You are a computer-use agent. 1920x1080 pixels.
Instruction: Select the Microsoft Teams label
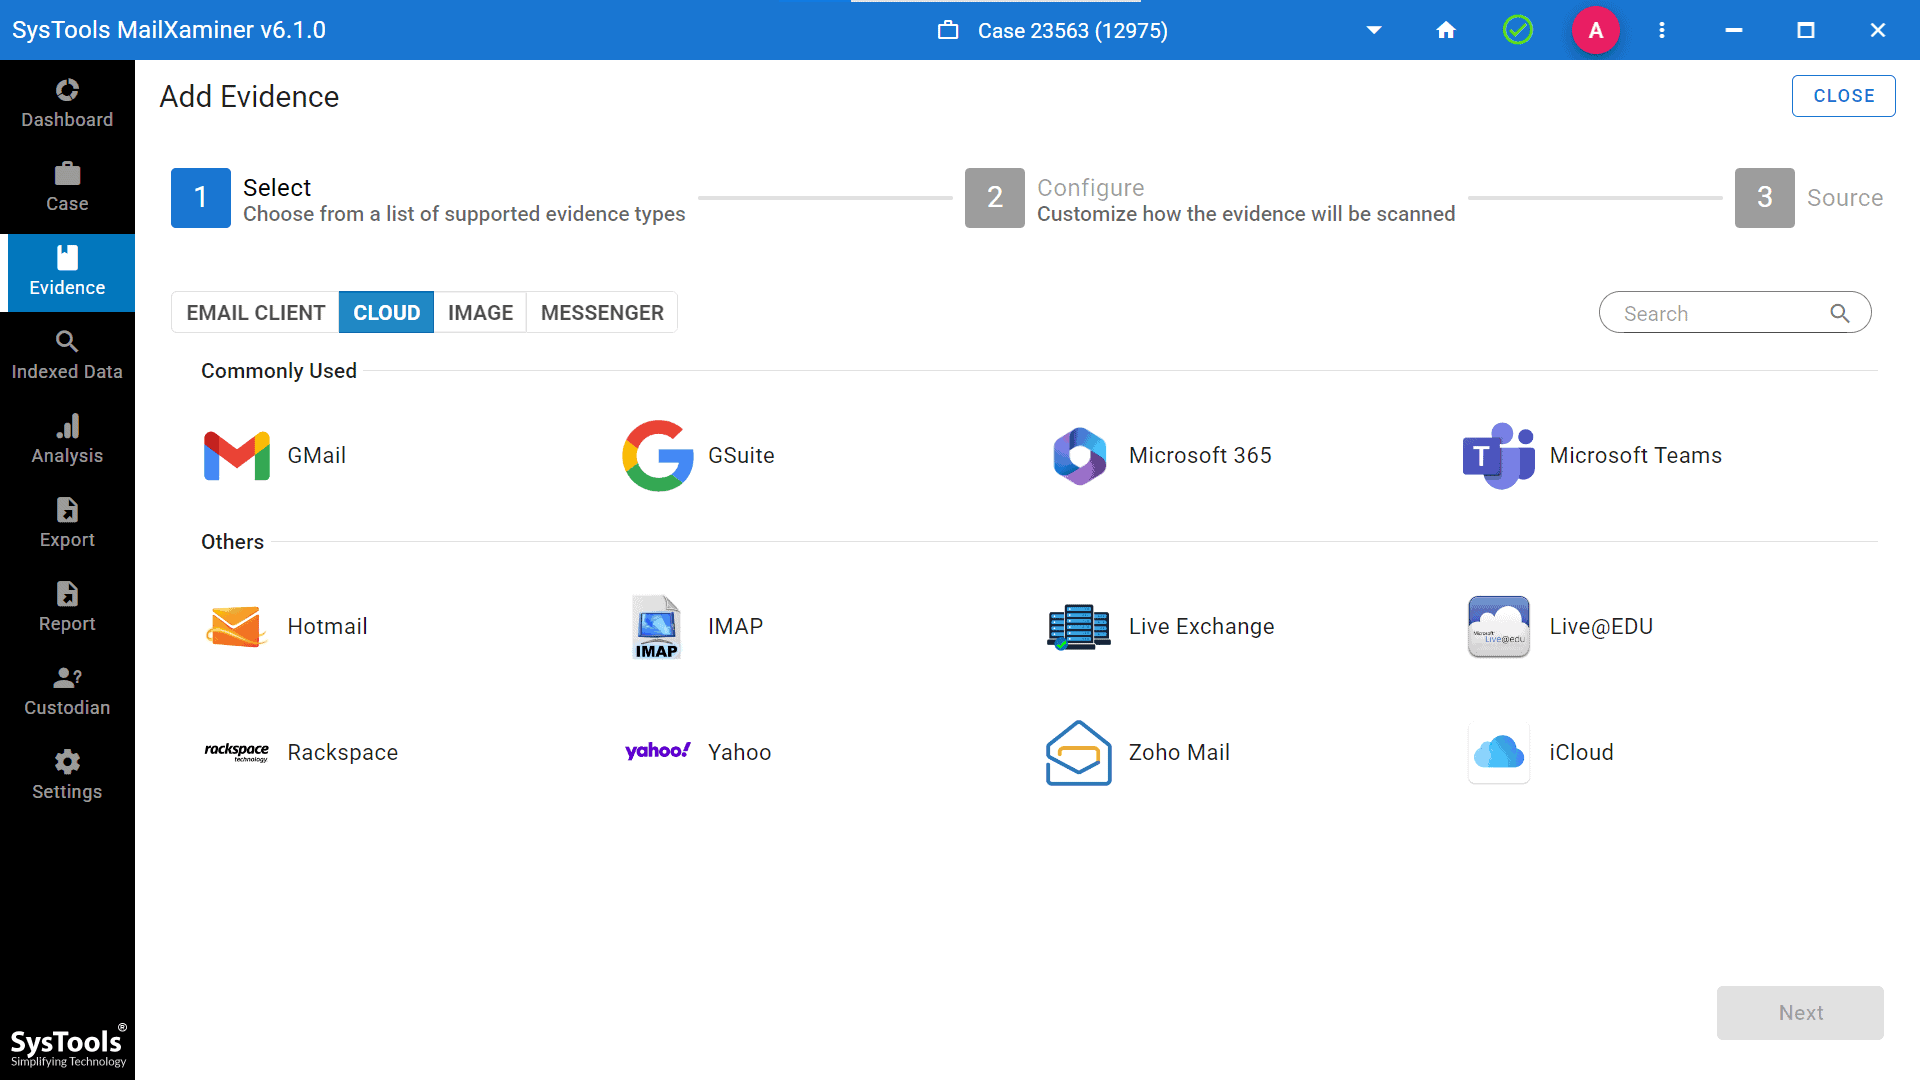[1636, 456]
